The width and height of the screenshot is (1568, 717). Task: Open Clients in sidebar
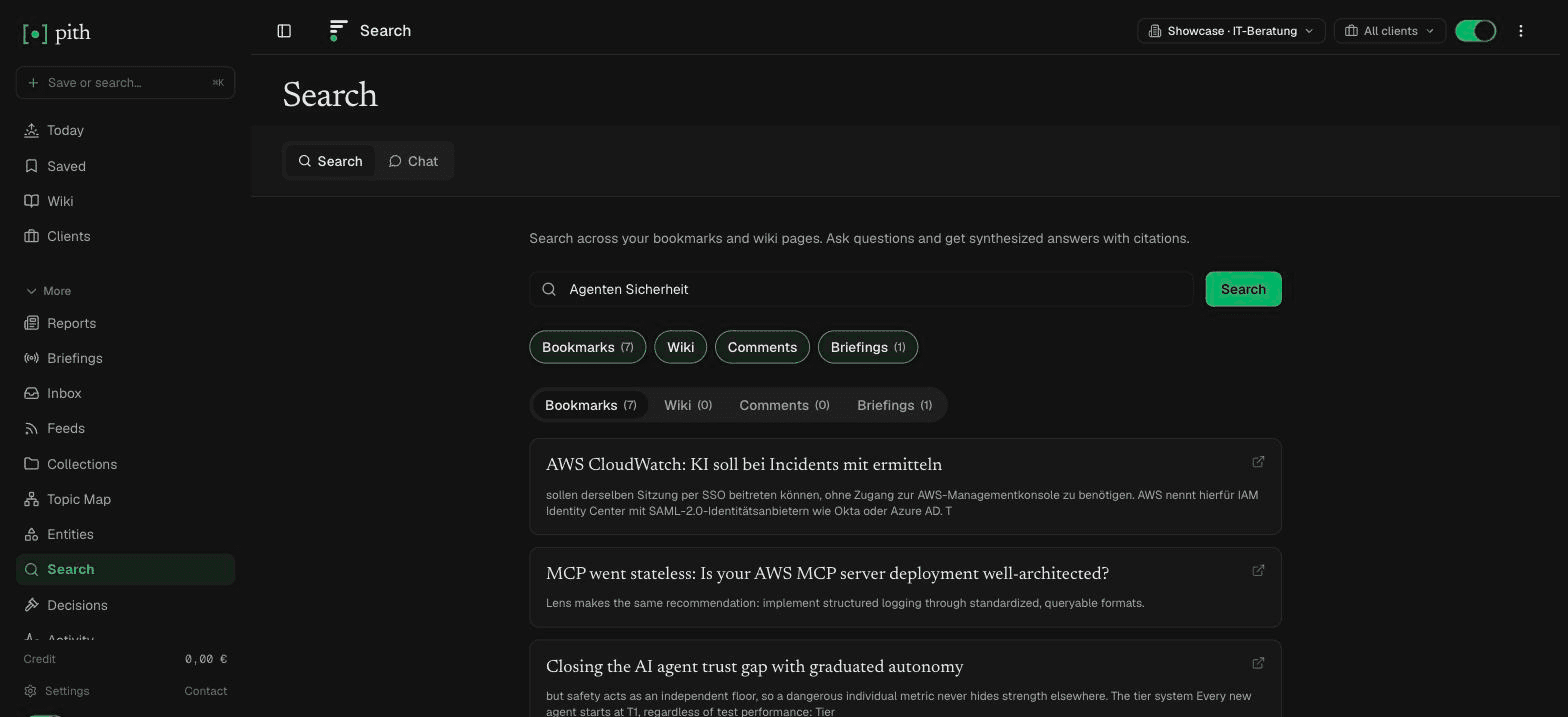(x=125, y=236)
